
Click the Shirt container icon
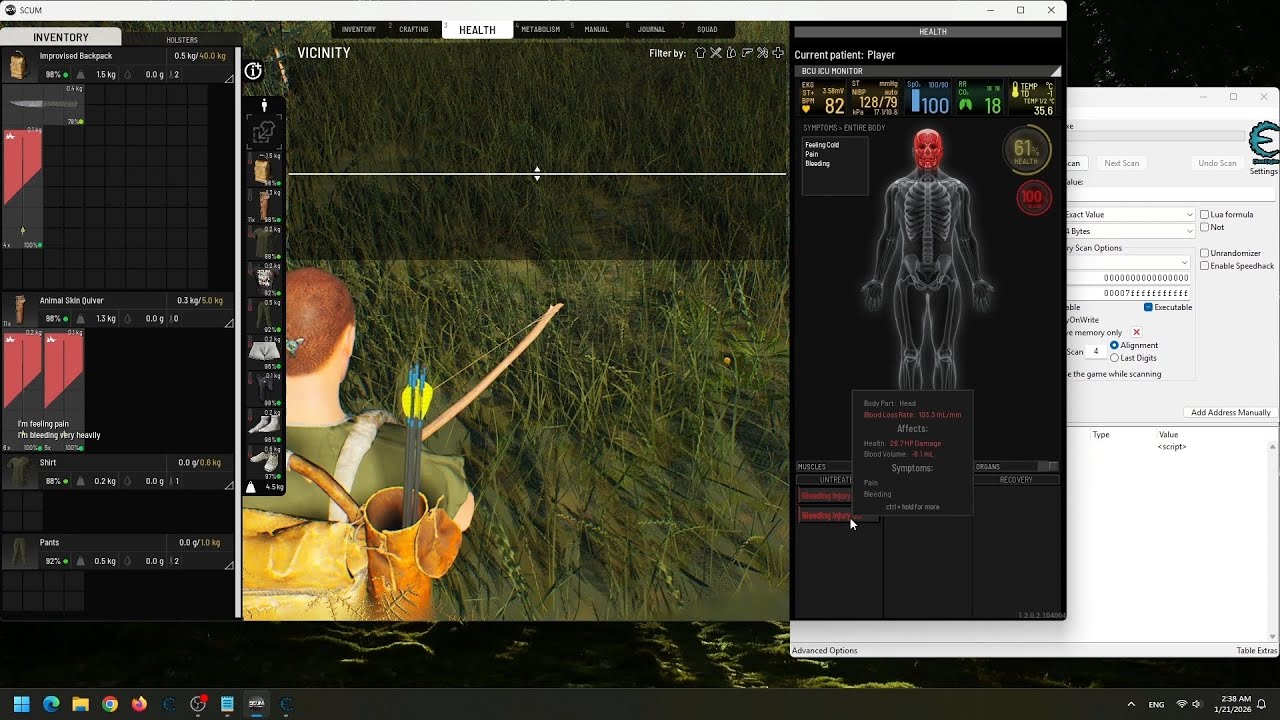coord(18,471)
